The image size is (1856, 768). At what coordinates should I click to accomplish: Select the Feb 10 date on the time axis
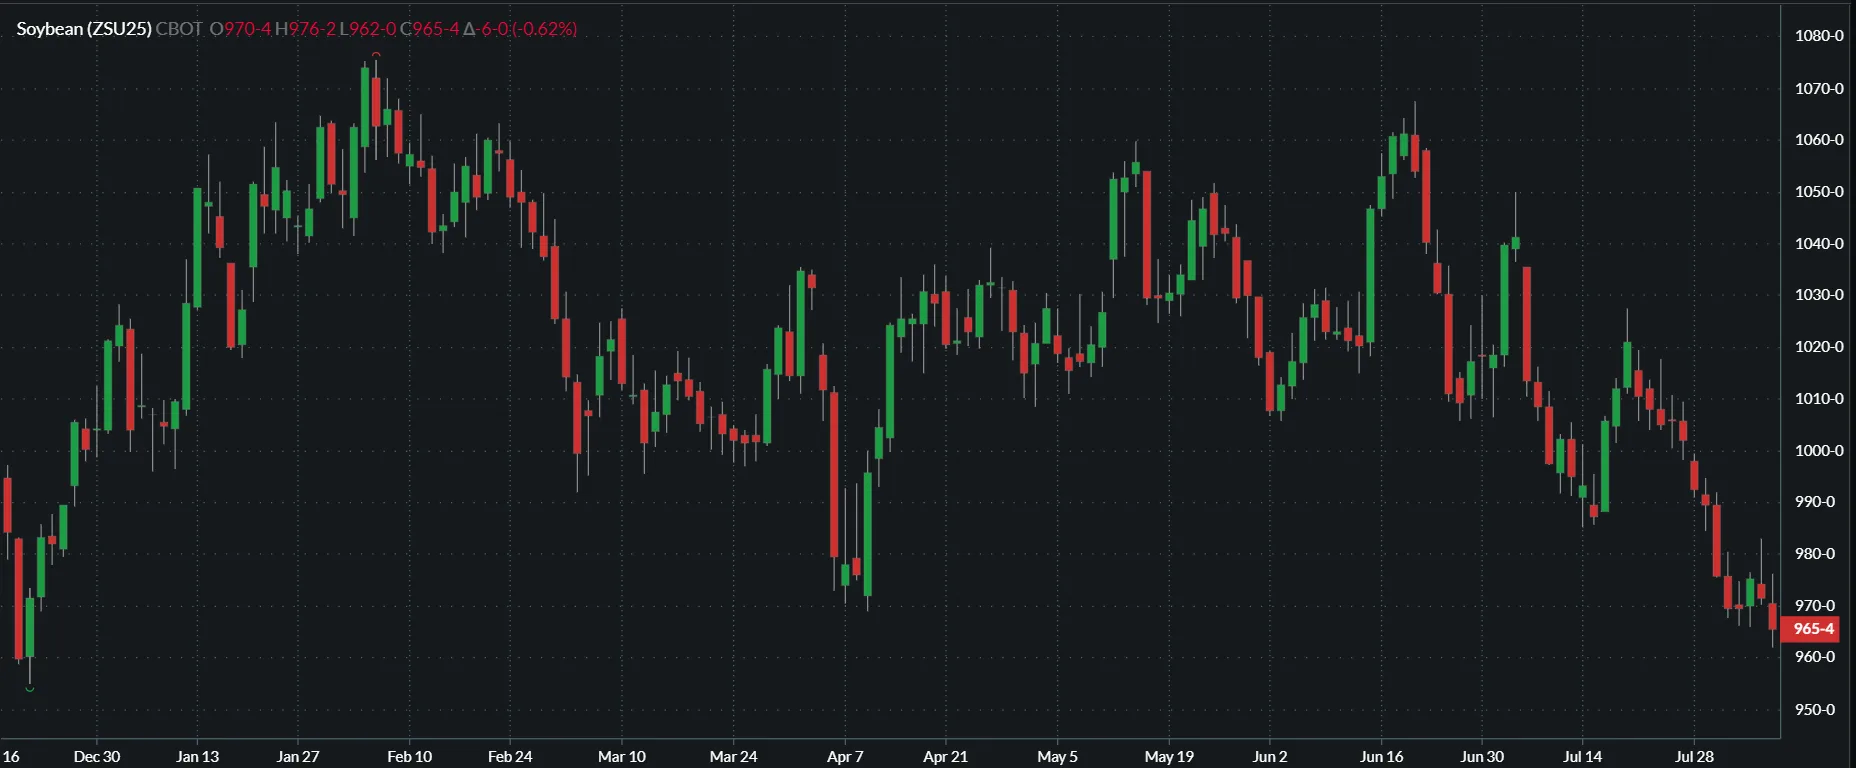point(410,756)
